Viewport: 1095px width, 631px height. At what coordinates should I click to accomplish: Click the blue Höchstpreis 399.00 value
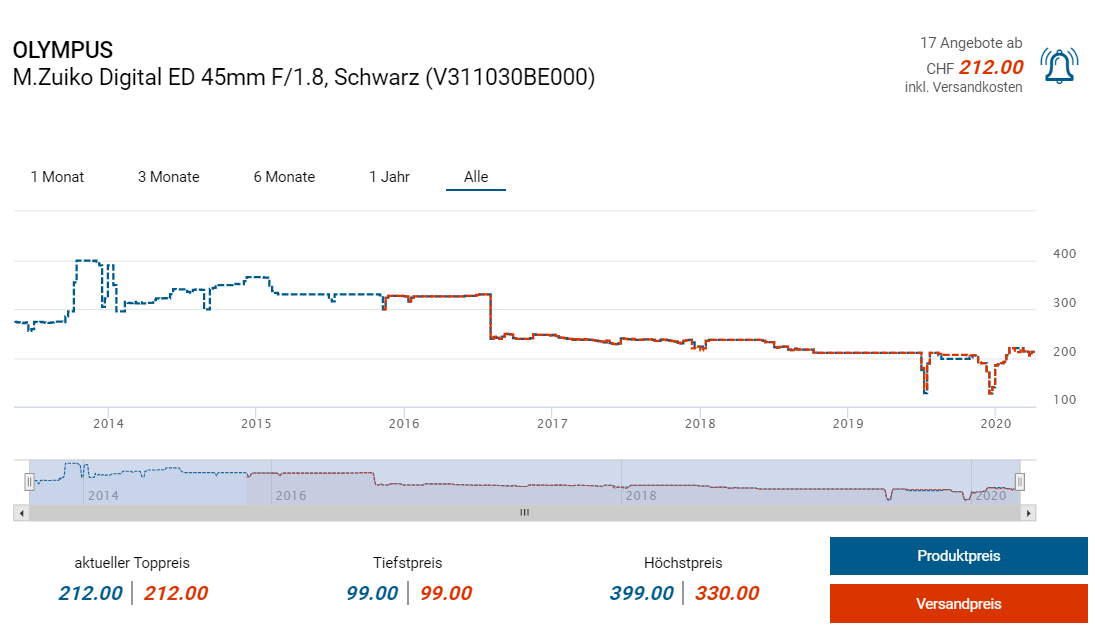(641, 593)
